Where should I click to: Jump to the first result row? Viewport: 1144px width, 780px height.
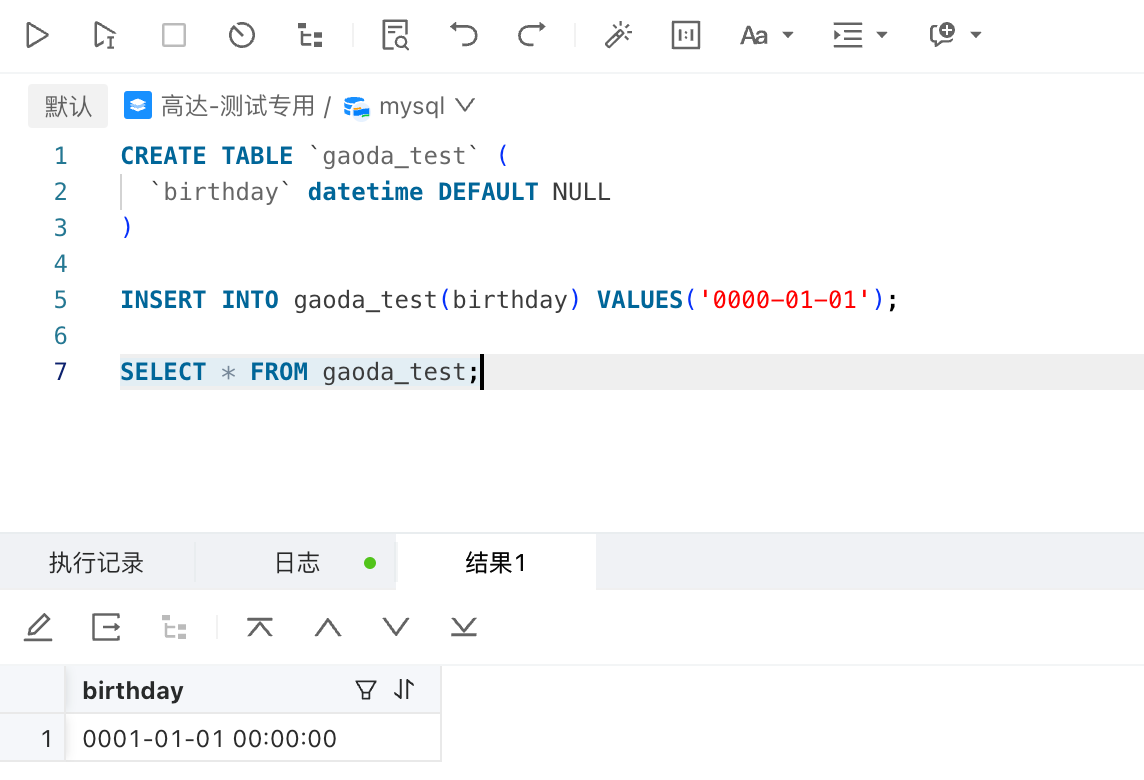259,627
